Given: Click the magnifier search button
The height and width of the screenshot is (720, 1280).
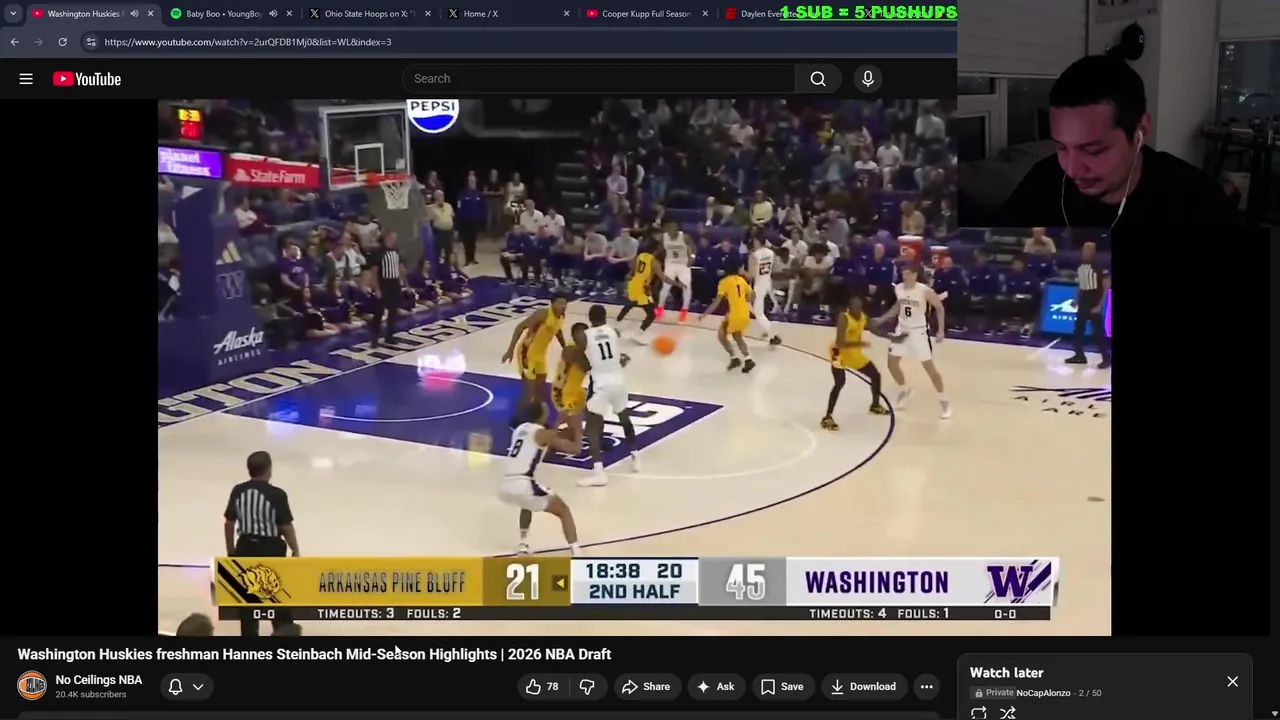Looking at the screenshot, I should [818, 79].
